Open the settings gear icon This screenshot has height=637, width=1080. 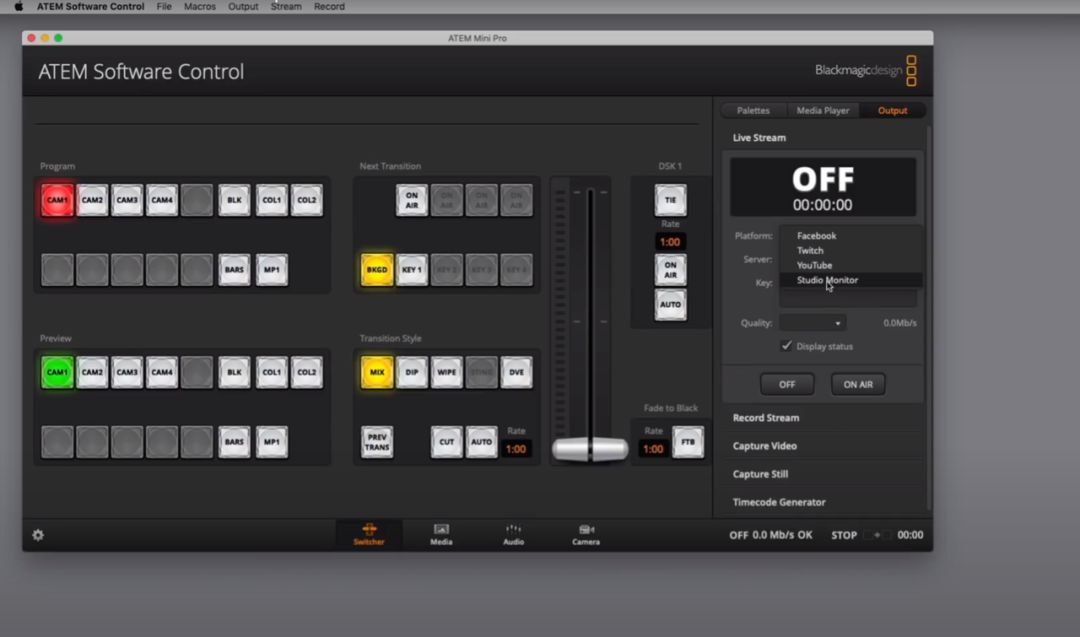point(38,535)
